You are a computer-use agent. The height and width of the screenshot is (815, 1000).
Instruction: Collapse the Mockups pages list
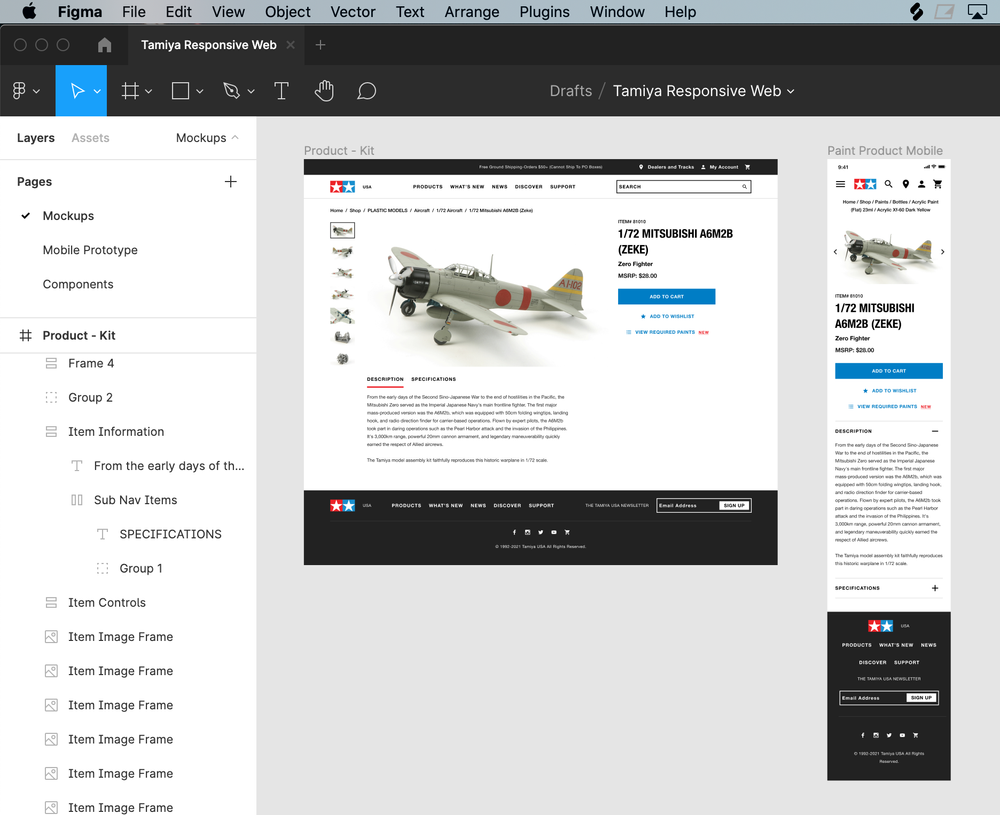[235, 137]
